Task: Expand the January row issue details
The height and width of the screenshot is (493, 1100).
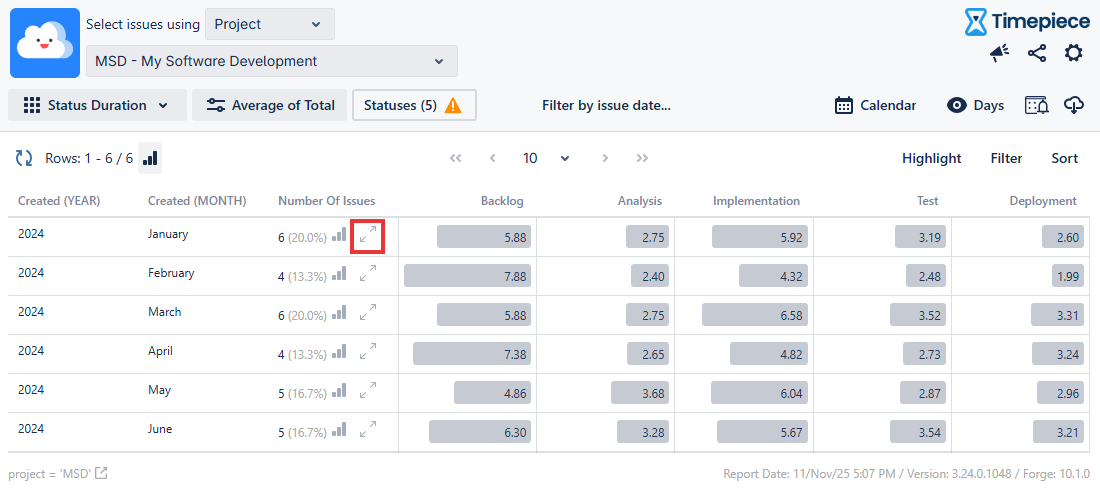Action: tap(368, 235)
